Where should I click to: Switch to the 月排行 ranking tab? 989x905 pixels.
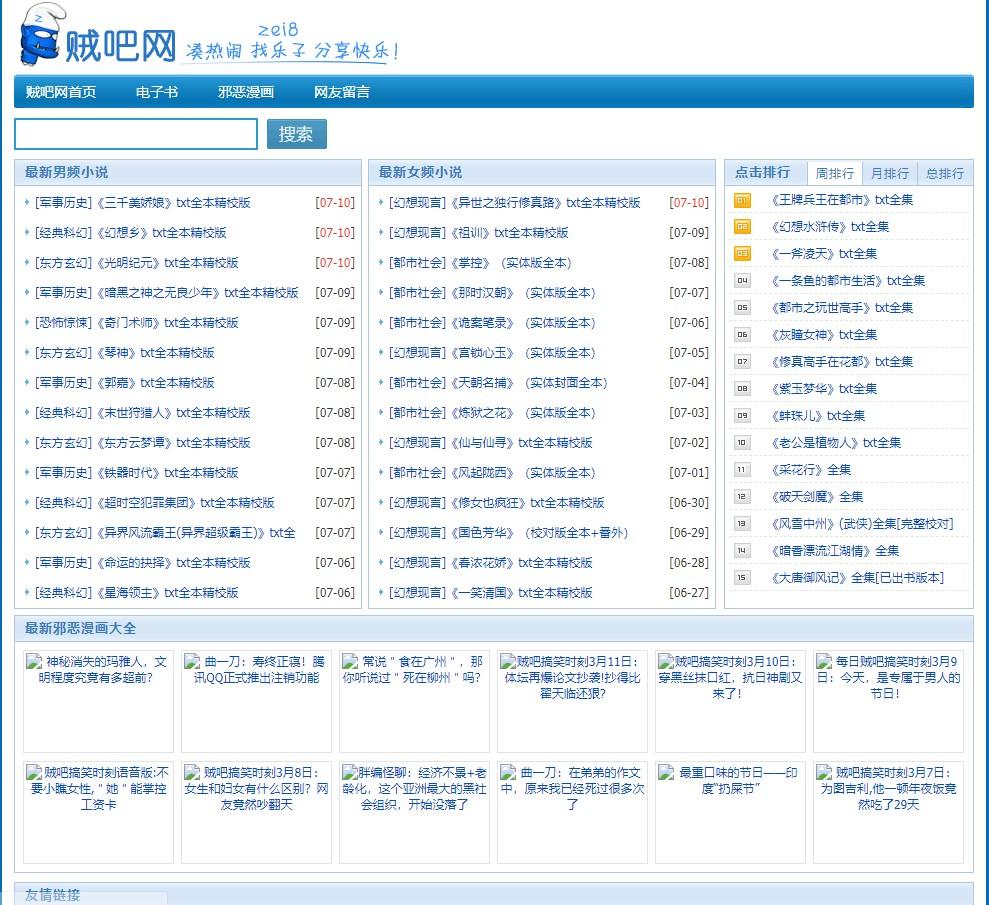889,173
